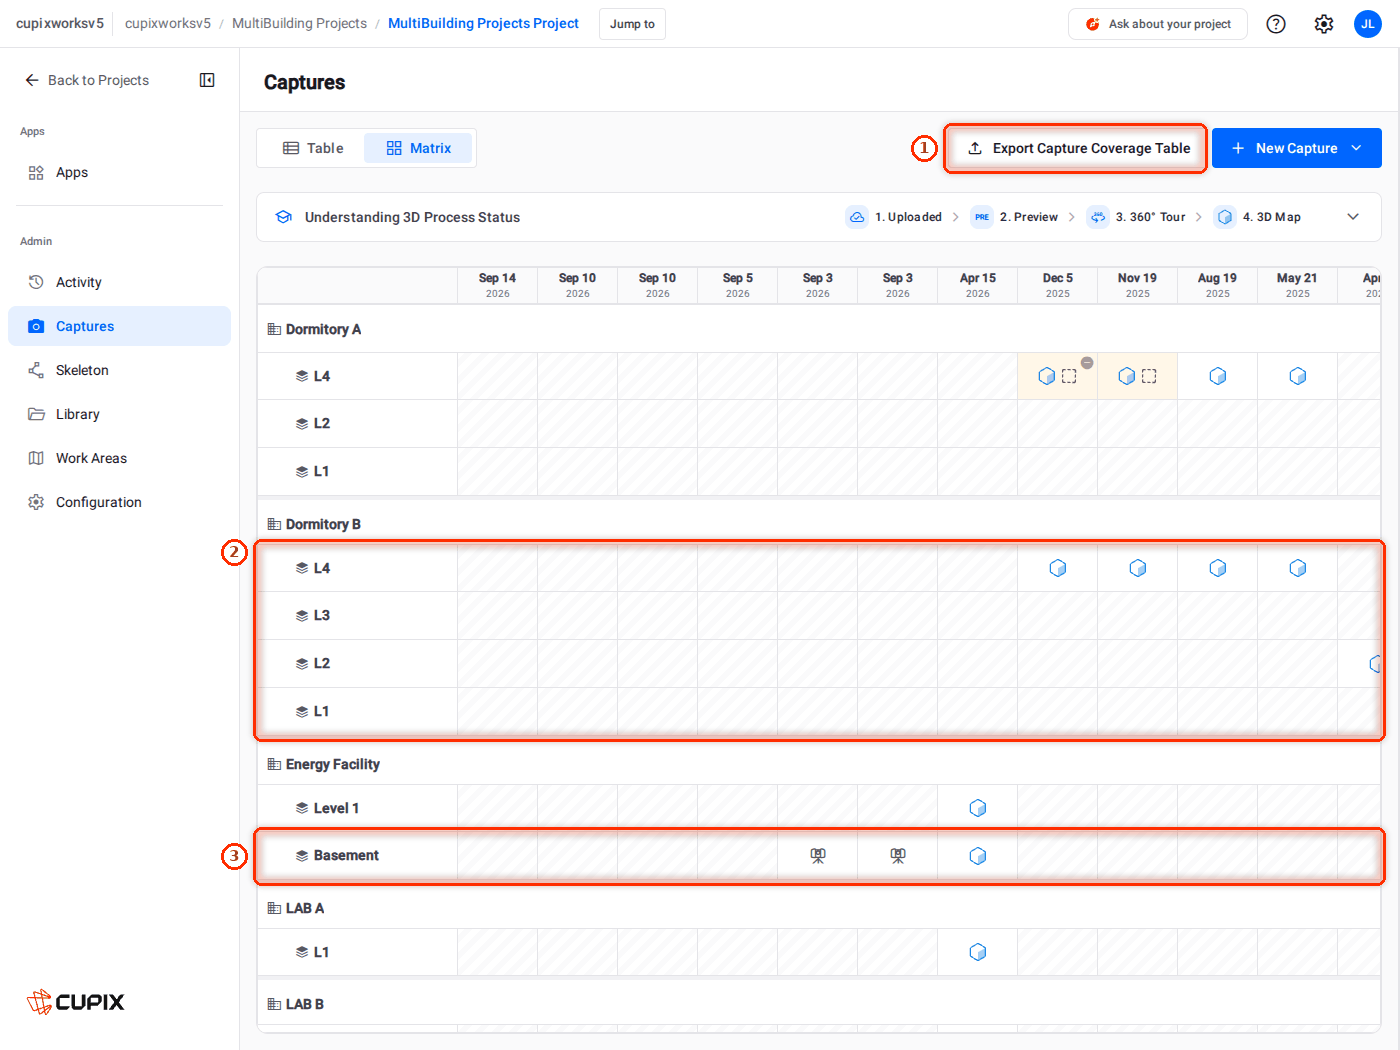The width and height of the screenshot is (1400, 1050).
Task: Switch to Matrix view
Action: point(418,148)
